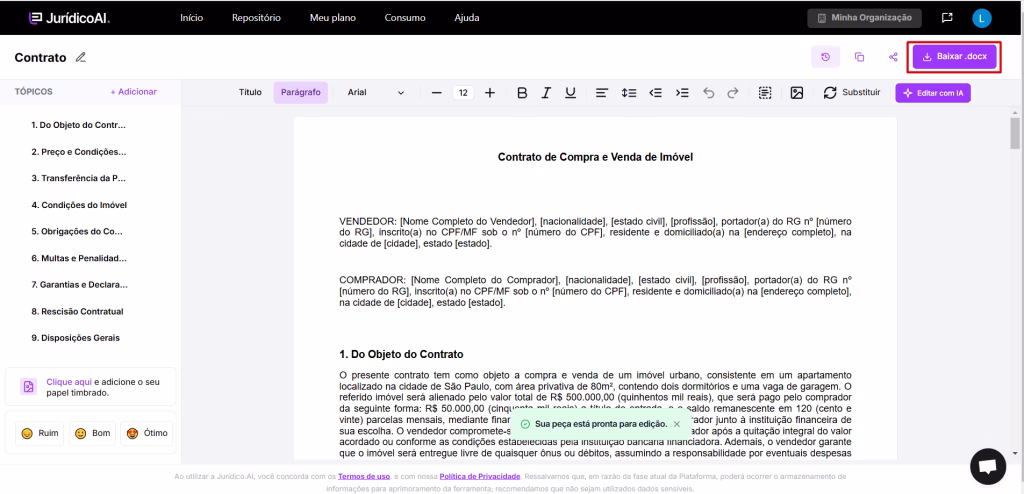The height and width of the screenshot is (494, 1024).
Task: Open the Substituir replace tool
Action: click(852, 93)
